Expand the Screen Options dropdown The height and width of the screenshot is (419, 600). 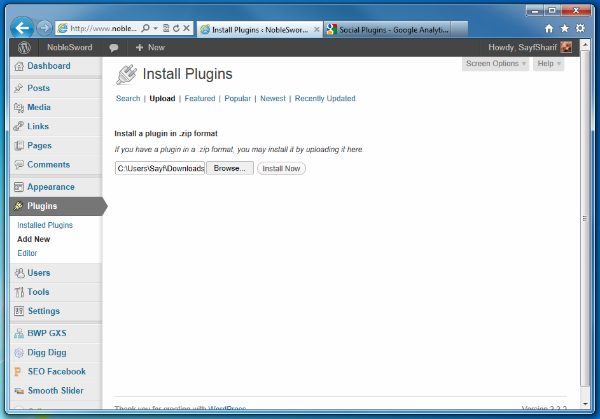[x=496, y=64]
